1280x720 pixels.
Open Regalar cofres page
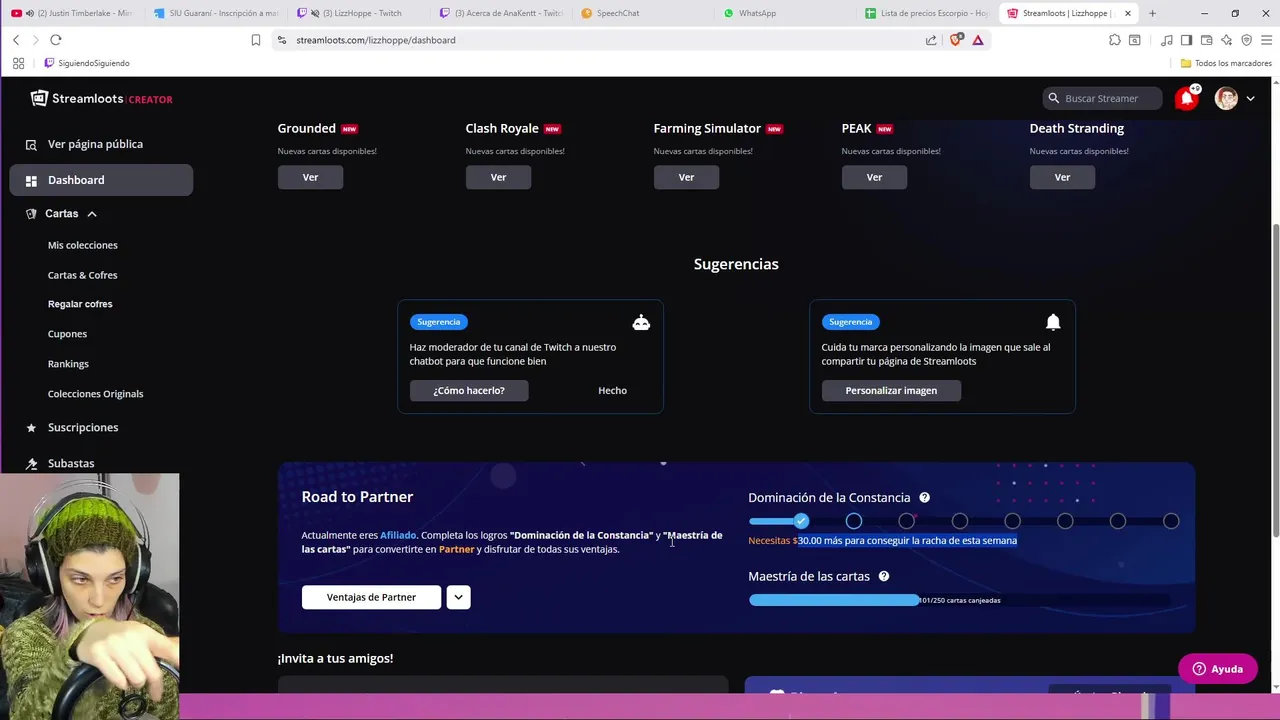(80, 304)
